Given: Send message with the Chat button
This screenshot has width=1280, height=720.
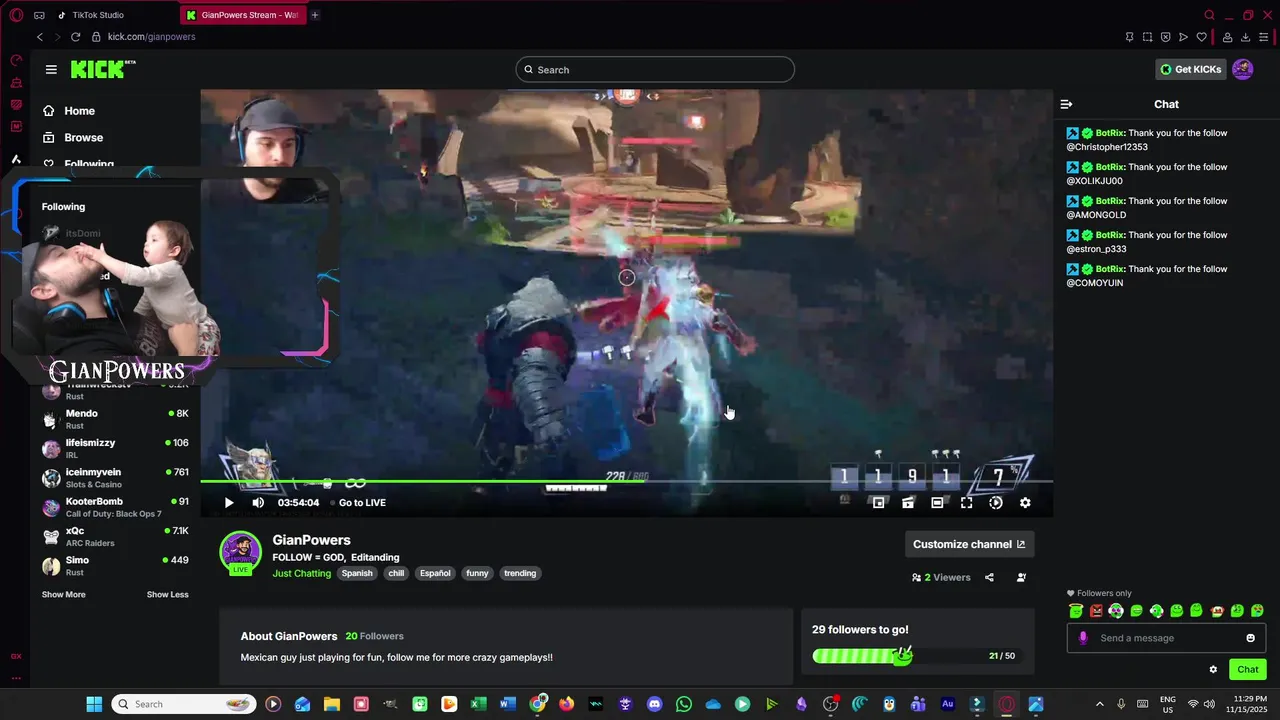Looking at the screenshot, I should 1248,670.
